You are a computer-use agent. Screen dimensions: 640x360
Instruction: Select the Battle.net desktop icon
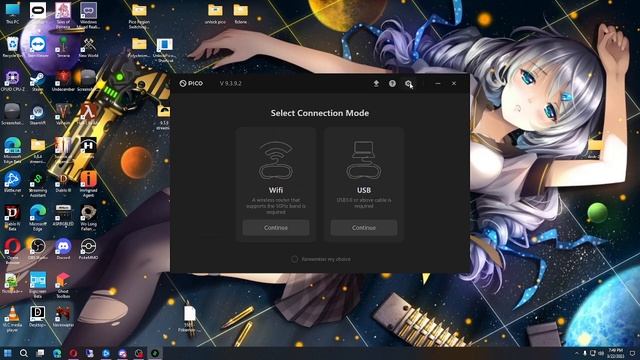(12, 182)
